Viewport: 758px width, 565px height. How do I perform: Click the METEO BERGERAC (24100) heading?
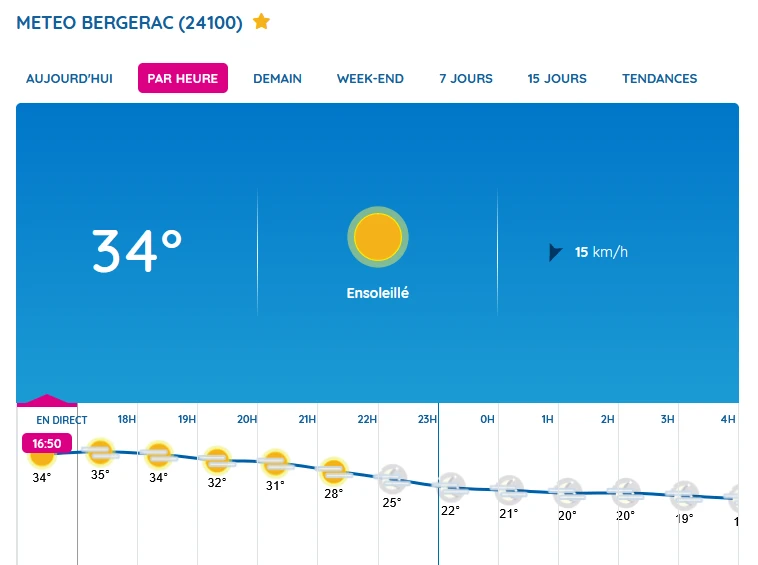click(130, 23)
